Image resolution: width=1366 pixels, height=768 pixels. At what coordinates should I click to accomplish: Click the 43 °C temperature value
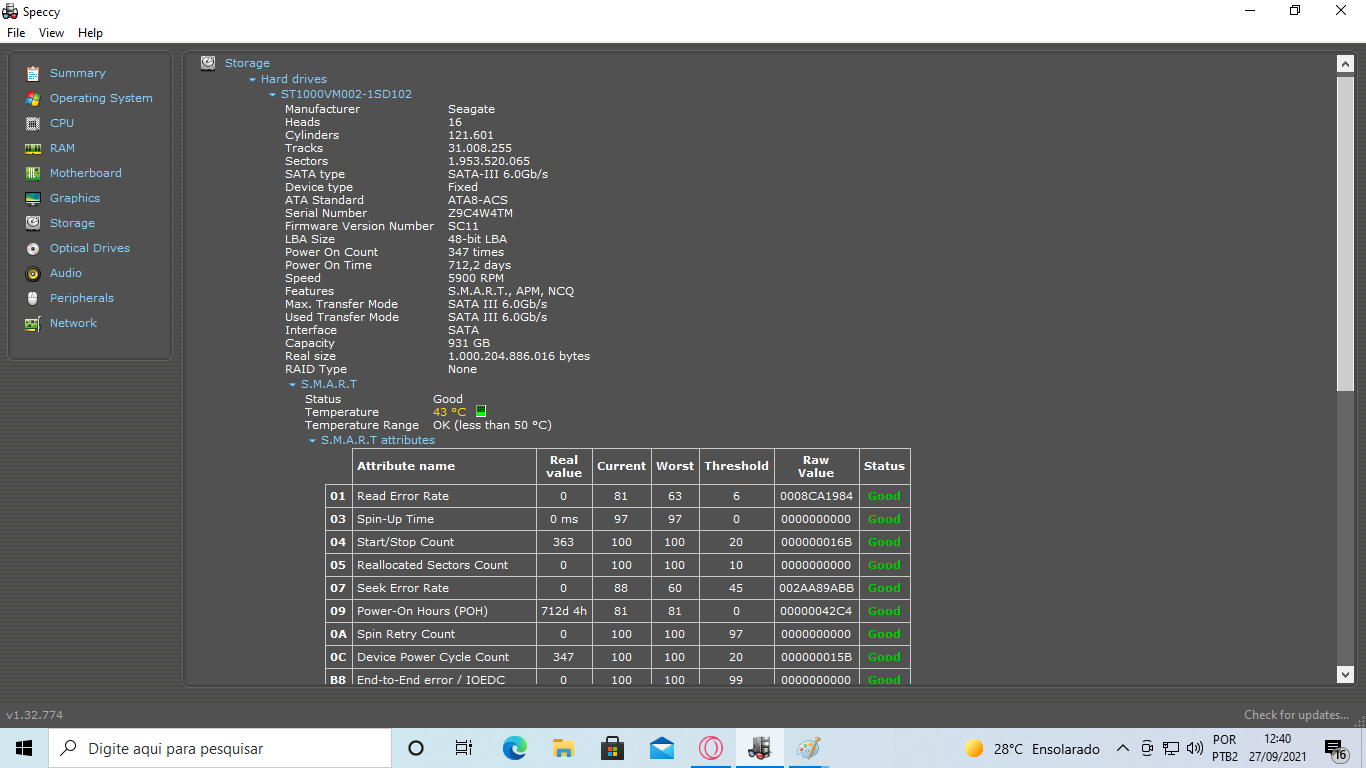click(x=450, y=412)
